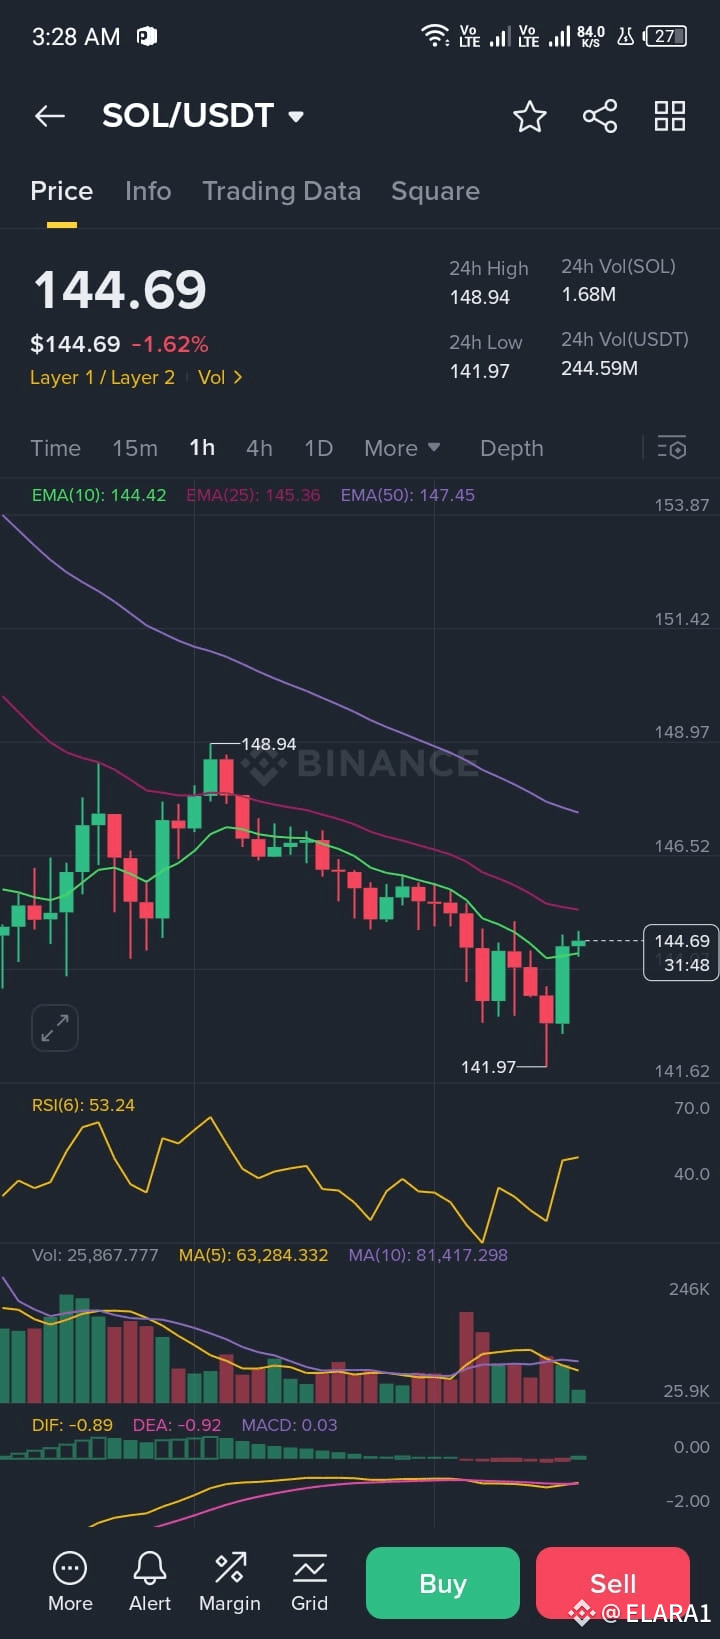This screenshot has width=720, height=1639.
Task: Add SOL/USDT to favorites star
Action: pyautogui.click(x=530, y=116)
